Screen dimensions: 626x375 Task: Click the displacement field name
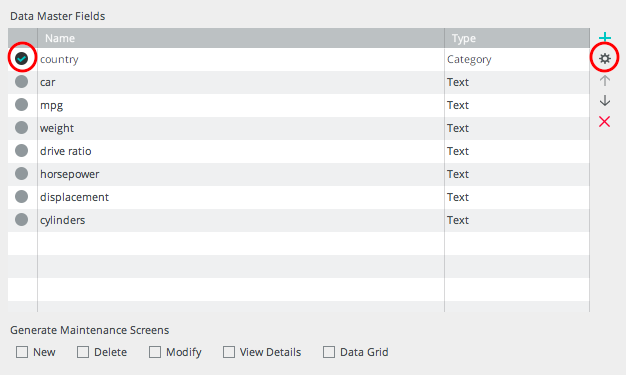point(74,197)
